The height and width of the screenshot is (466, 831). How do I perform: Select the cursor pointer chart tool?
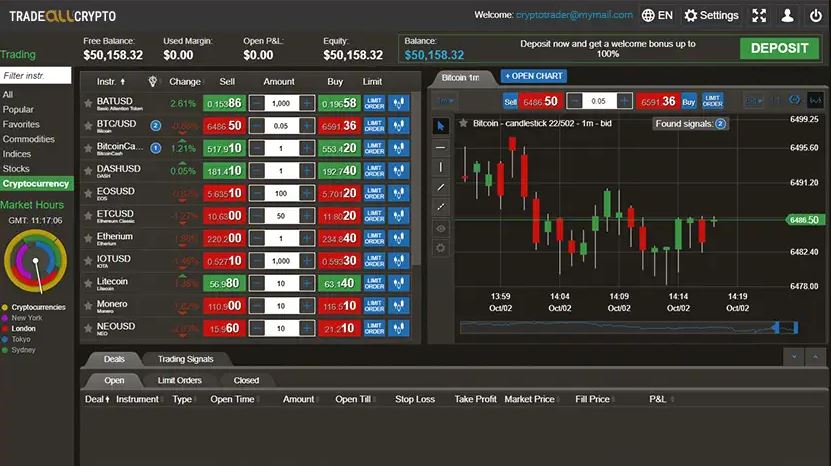[x=440, y=126]
